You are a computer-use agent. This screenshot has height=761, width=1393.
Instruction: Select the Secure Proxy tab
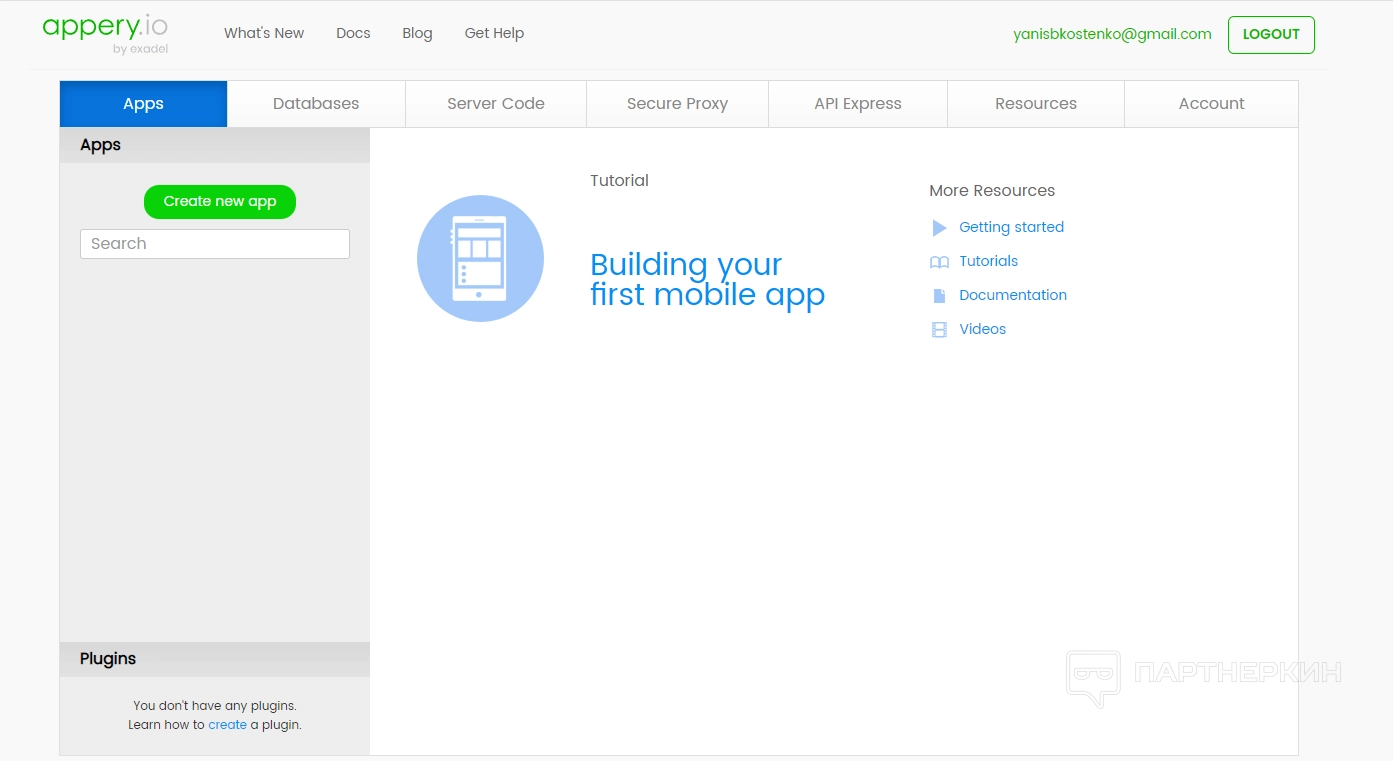[x=677, y=104]
